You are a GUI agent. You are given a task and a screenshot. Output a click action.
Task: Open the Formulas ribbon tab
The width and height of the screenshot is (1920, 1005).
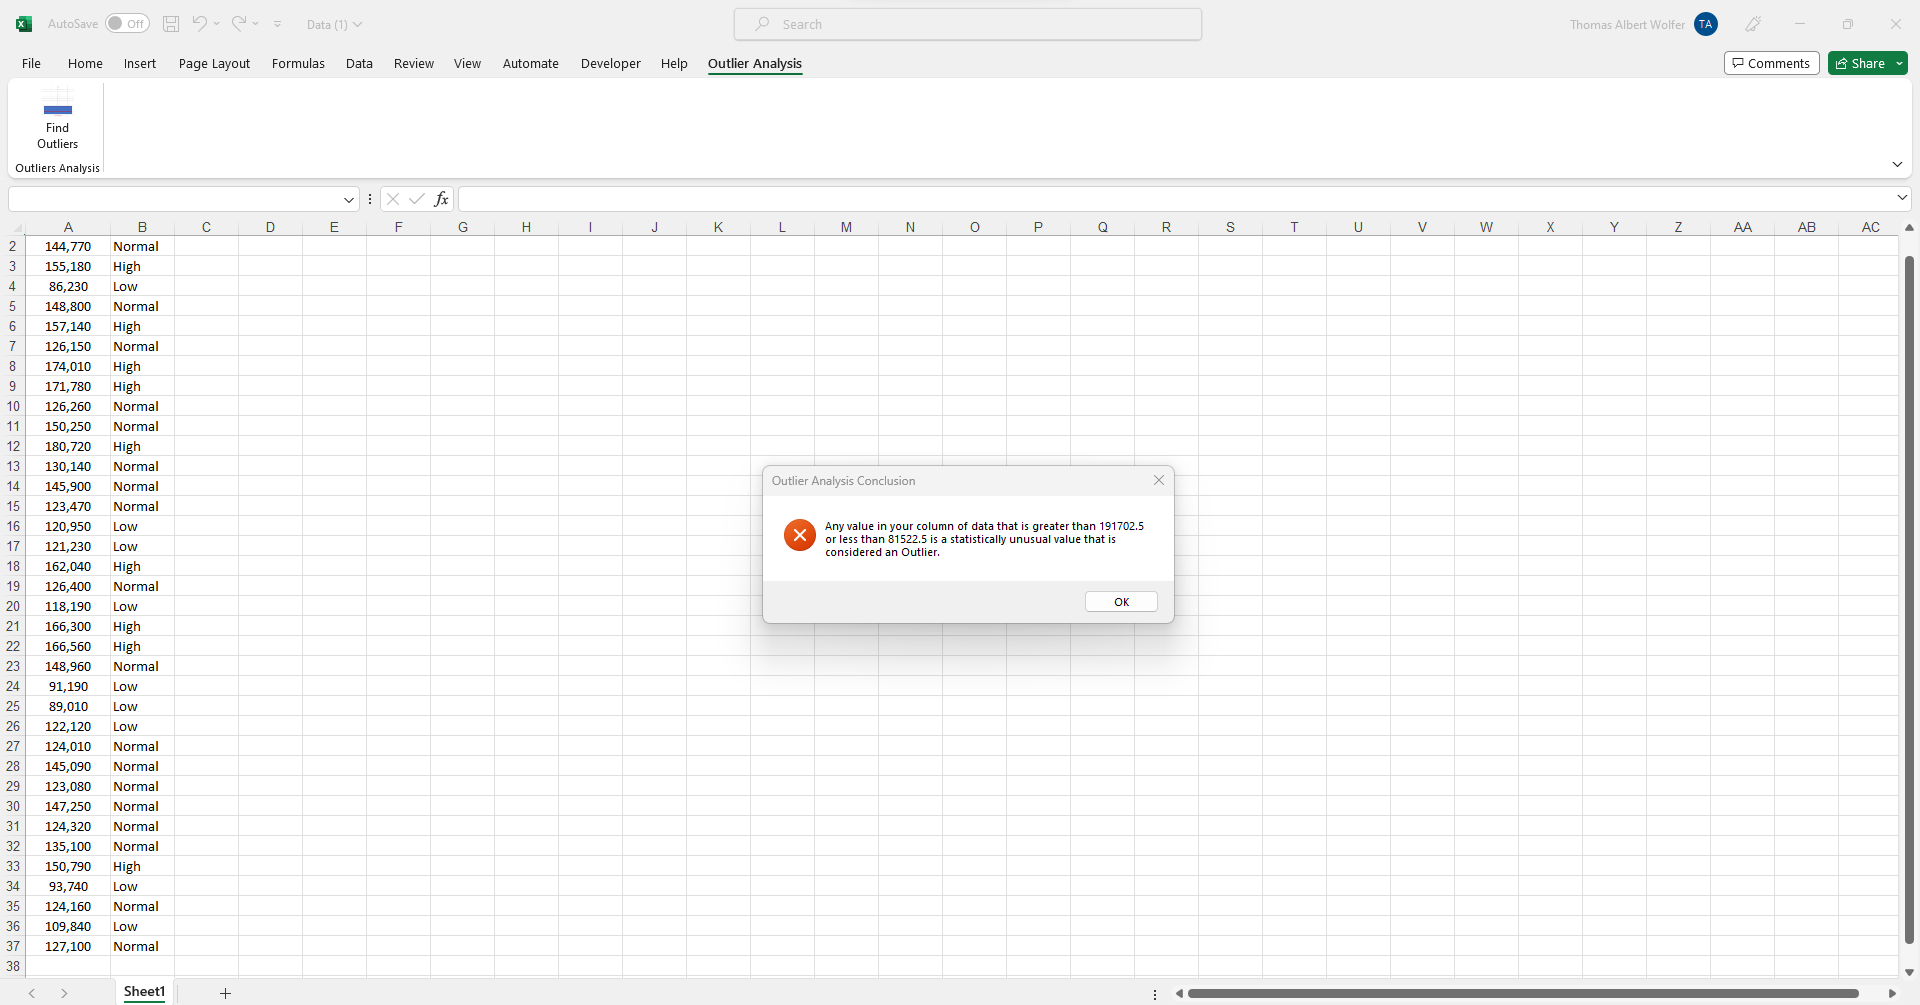[x=298, y=64]
